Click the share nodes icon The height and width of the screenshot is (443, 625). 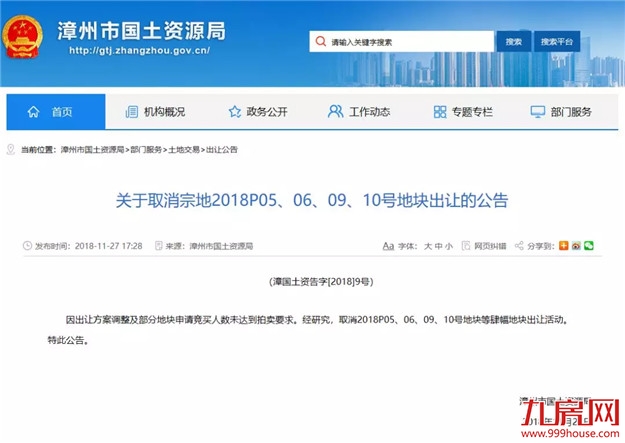[x=519, y=246]
